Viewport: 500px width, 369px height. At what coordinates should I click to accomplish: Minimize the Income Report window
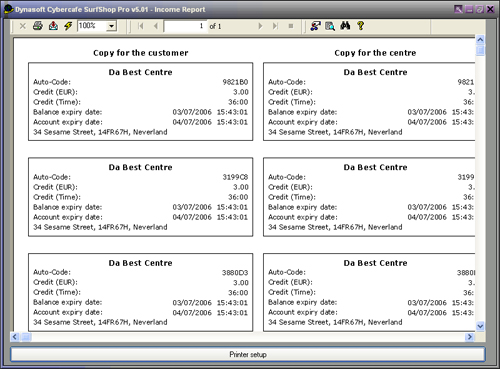coord(469,9)
